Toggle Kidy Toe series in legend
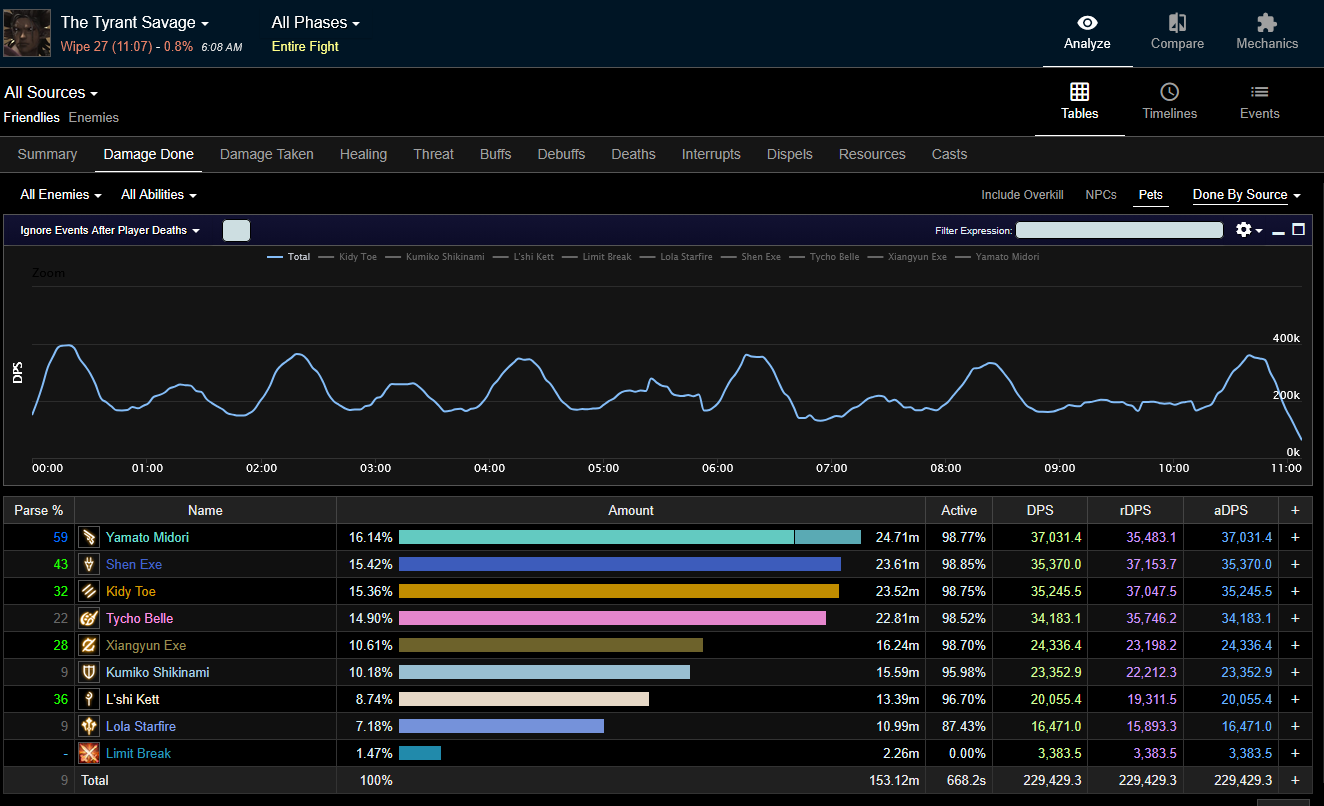The height and width of the screenshot is (806, 1324). pos(347,257)
